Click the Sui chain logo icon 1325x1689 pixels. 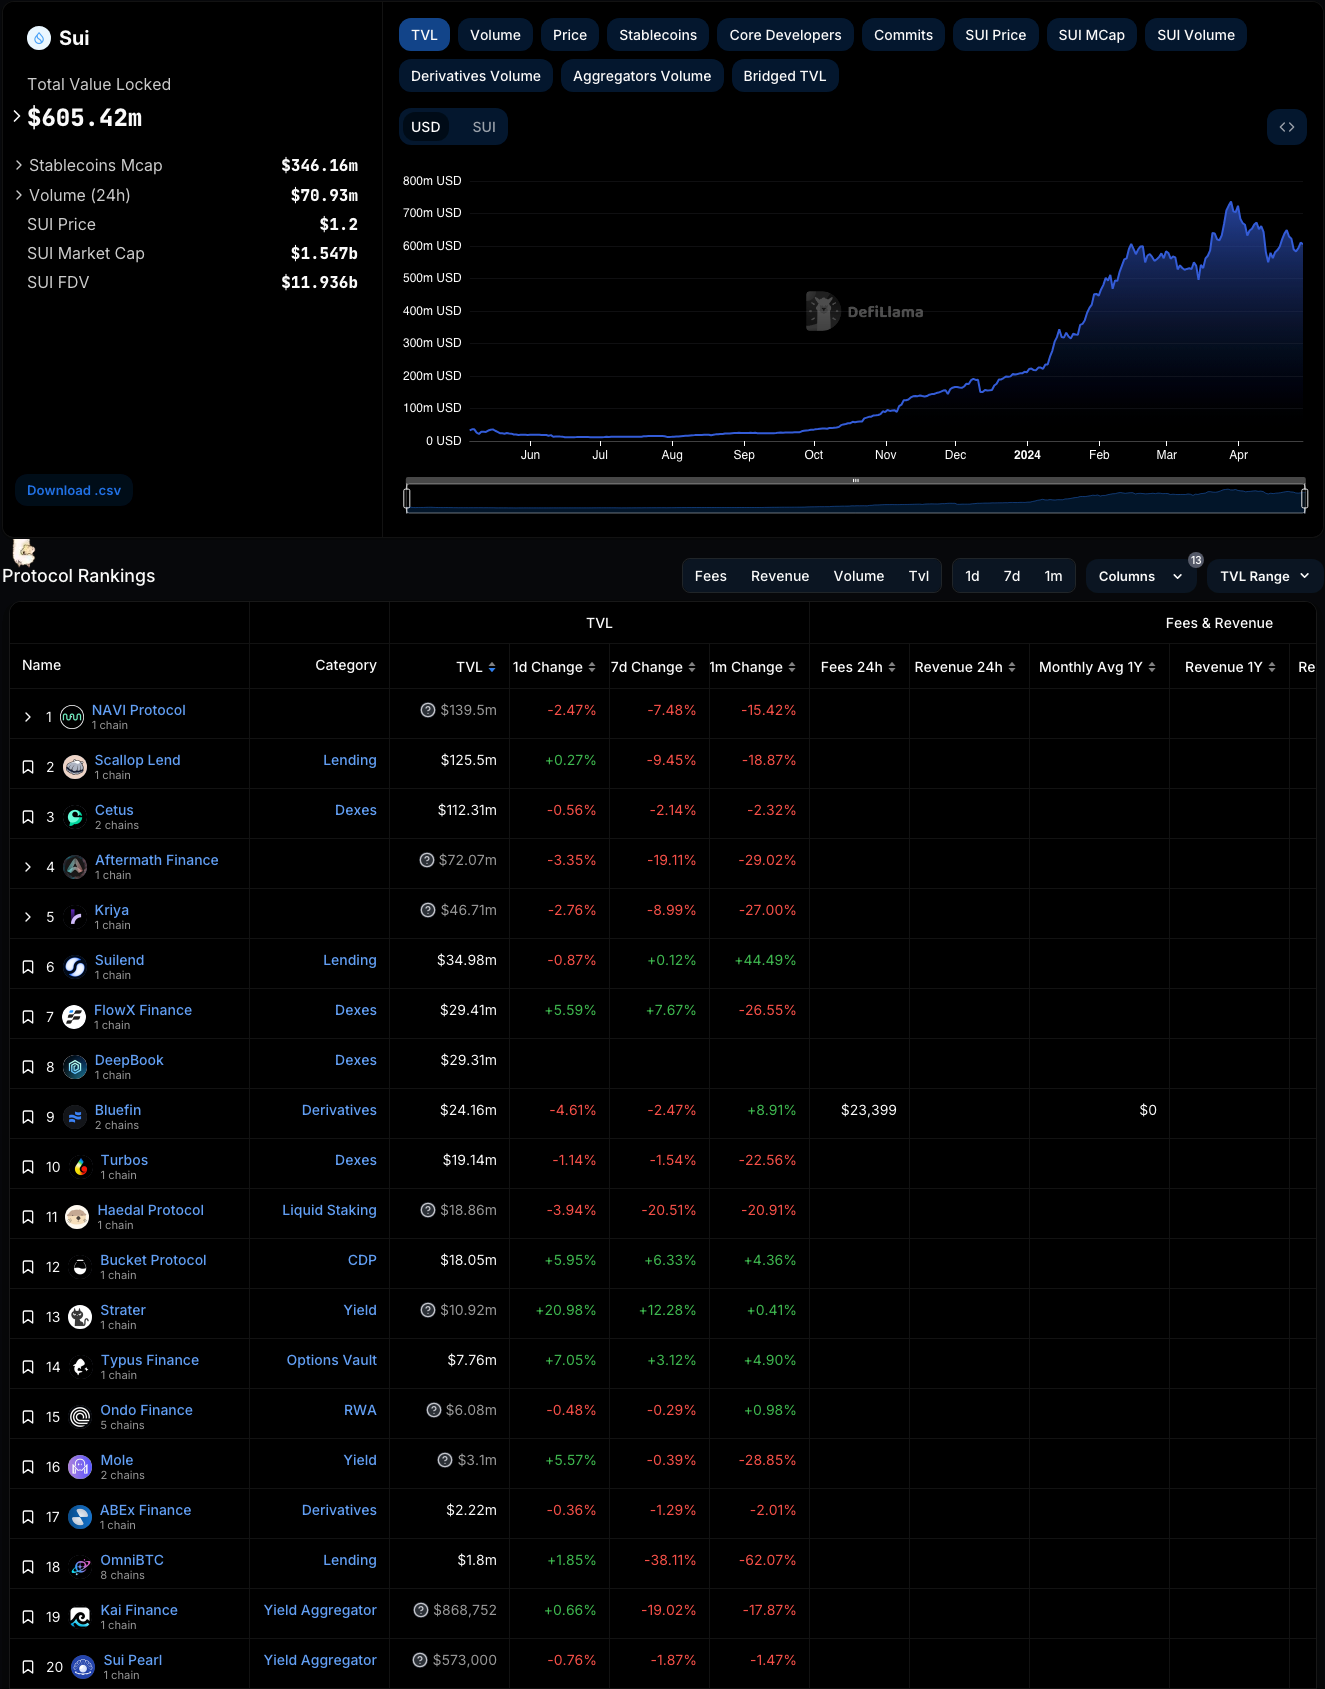tap(39, 38)
